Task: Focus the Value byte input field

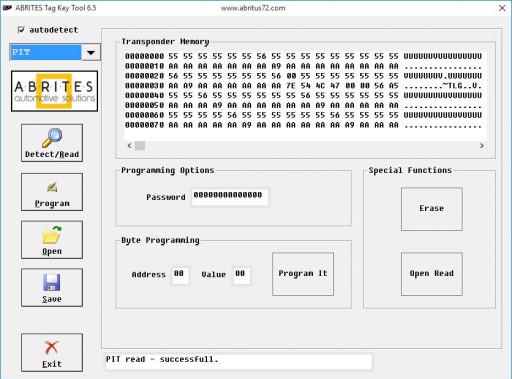Action: pyautogui.click(x=242, y=276)
